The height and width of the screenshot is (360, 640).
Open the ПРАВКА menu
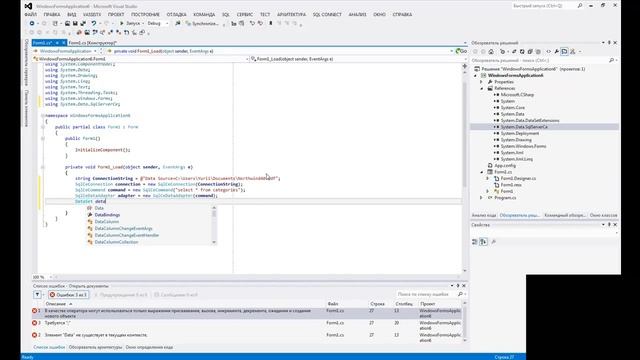tap(52, 14)
